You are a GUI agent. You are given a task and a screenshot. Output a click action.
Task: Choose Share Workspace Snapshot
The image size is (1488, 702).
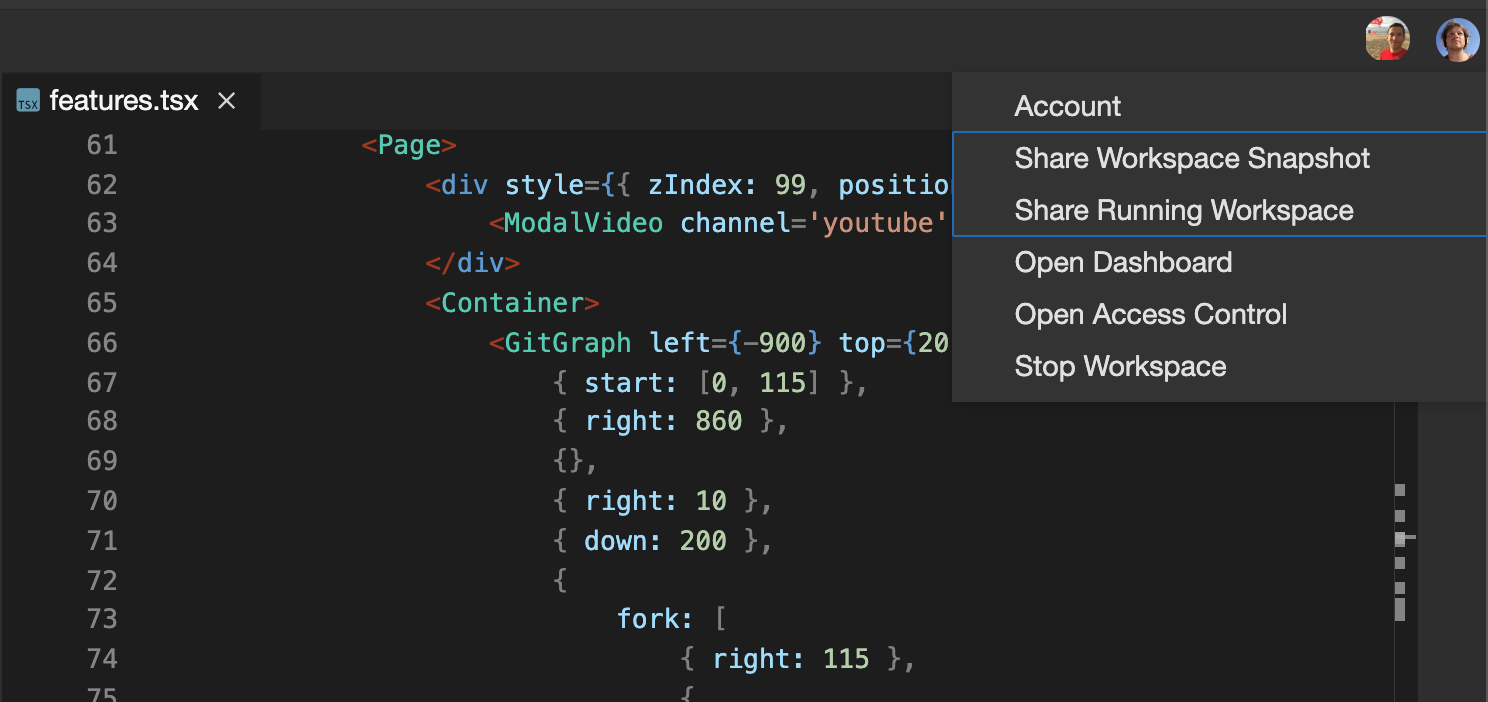coord(1192,158)
